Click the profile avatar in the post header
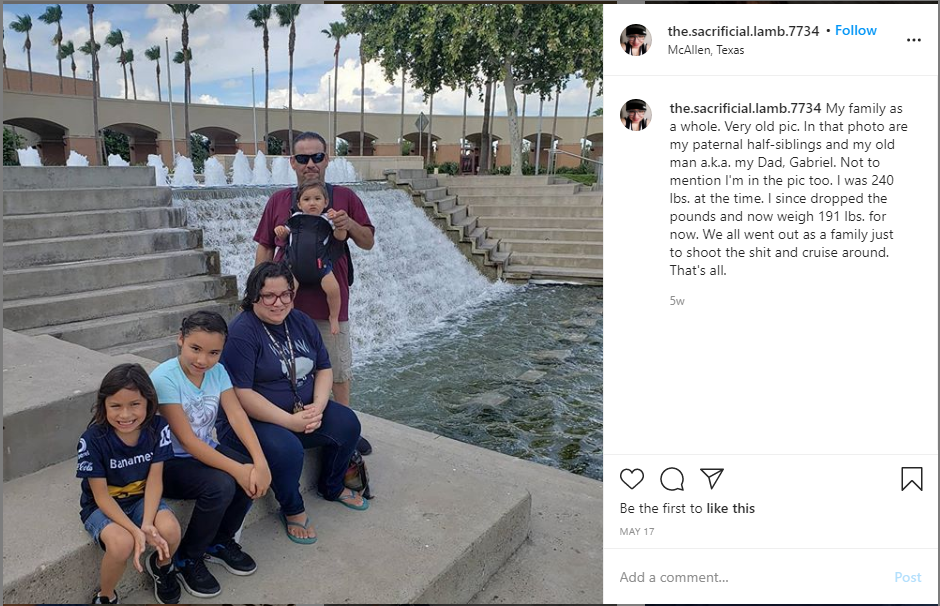This screenshot has width=940, height=606. click(x=635, y=40)
